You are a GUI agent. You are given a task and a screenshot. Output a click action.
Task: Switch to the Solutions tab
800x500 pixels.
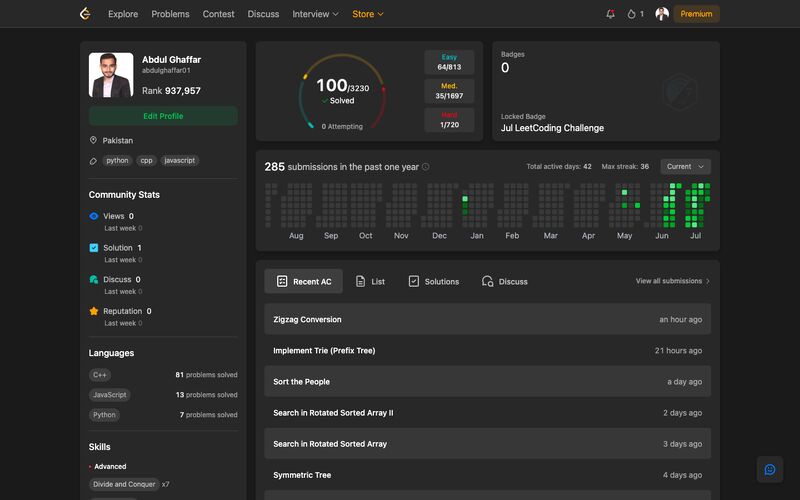[x=434, y=281]
